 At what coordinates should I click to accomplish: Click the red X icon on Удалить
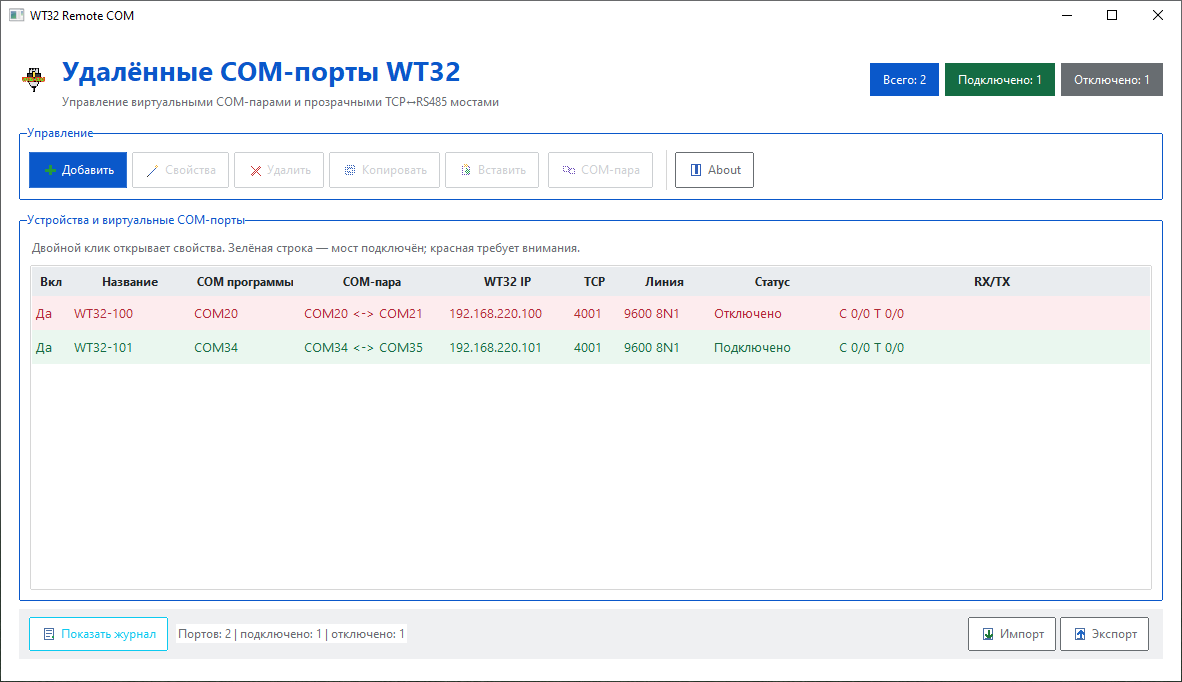(x=256, y=171)
